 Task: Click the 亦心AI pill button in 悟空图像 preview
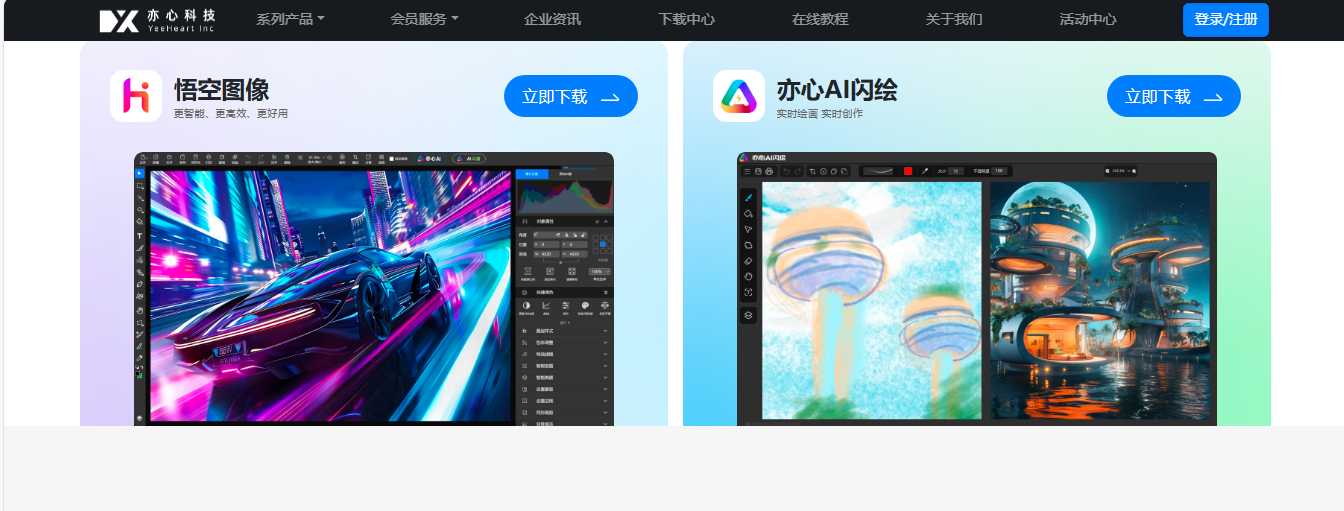(x=430, y=158)
